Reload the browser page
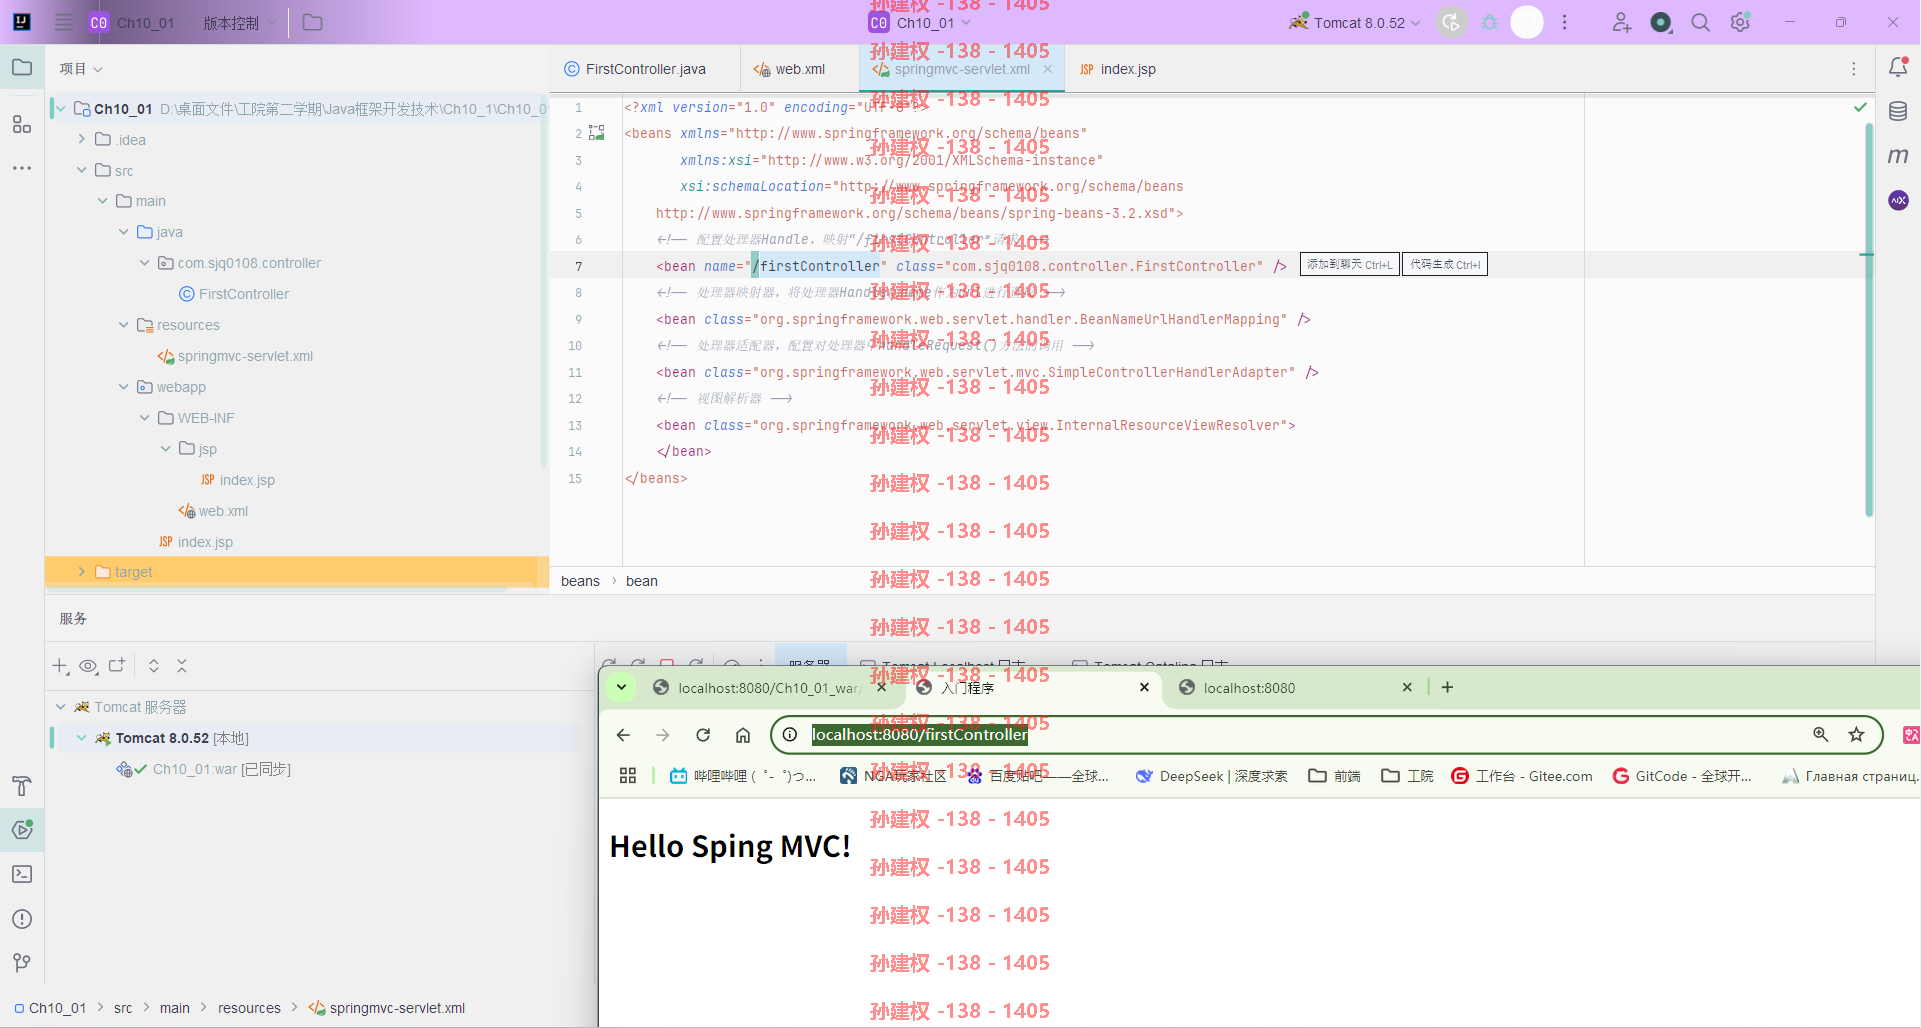 tap(703, 735)
